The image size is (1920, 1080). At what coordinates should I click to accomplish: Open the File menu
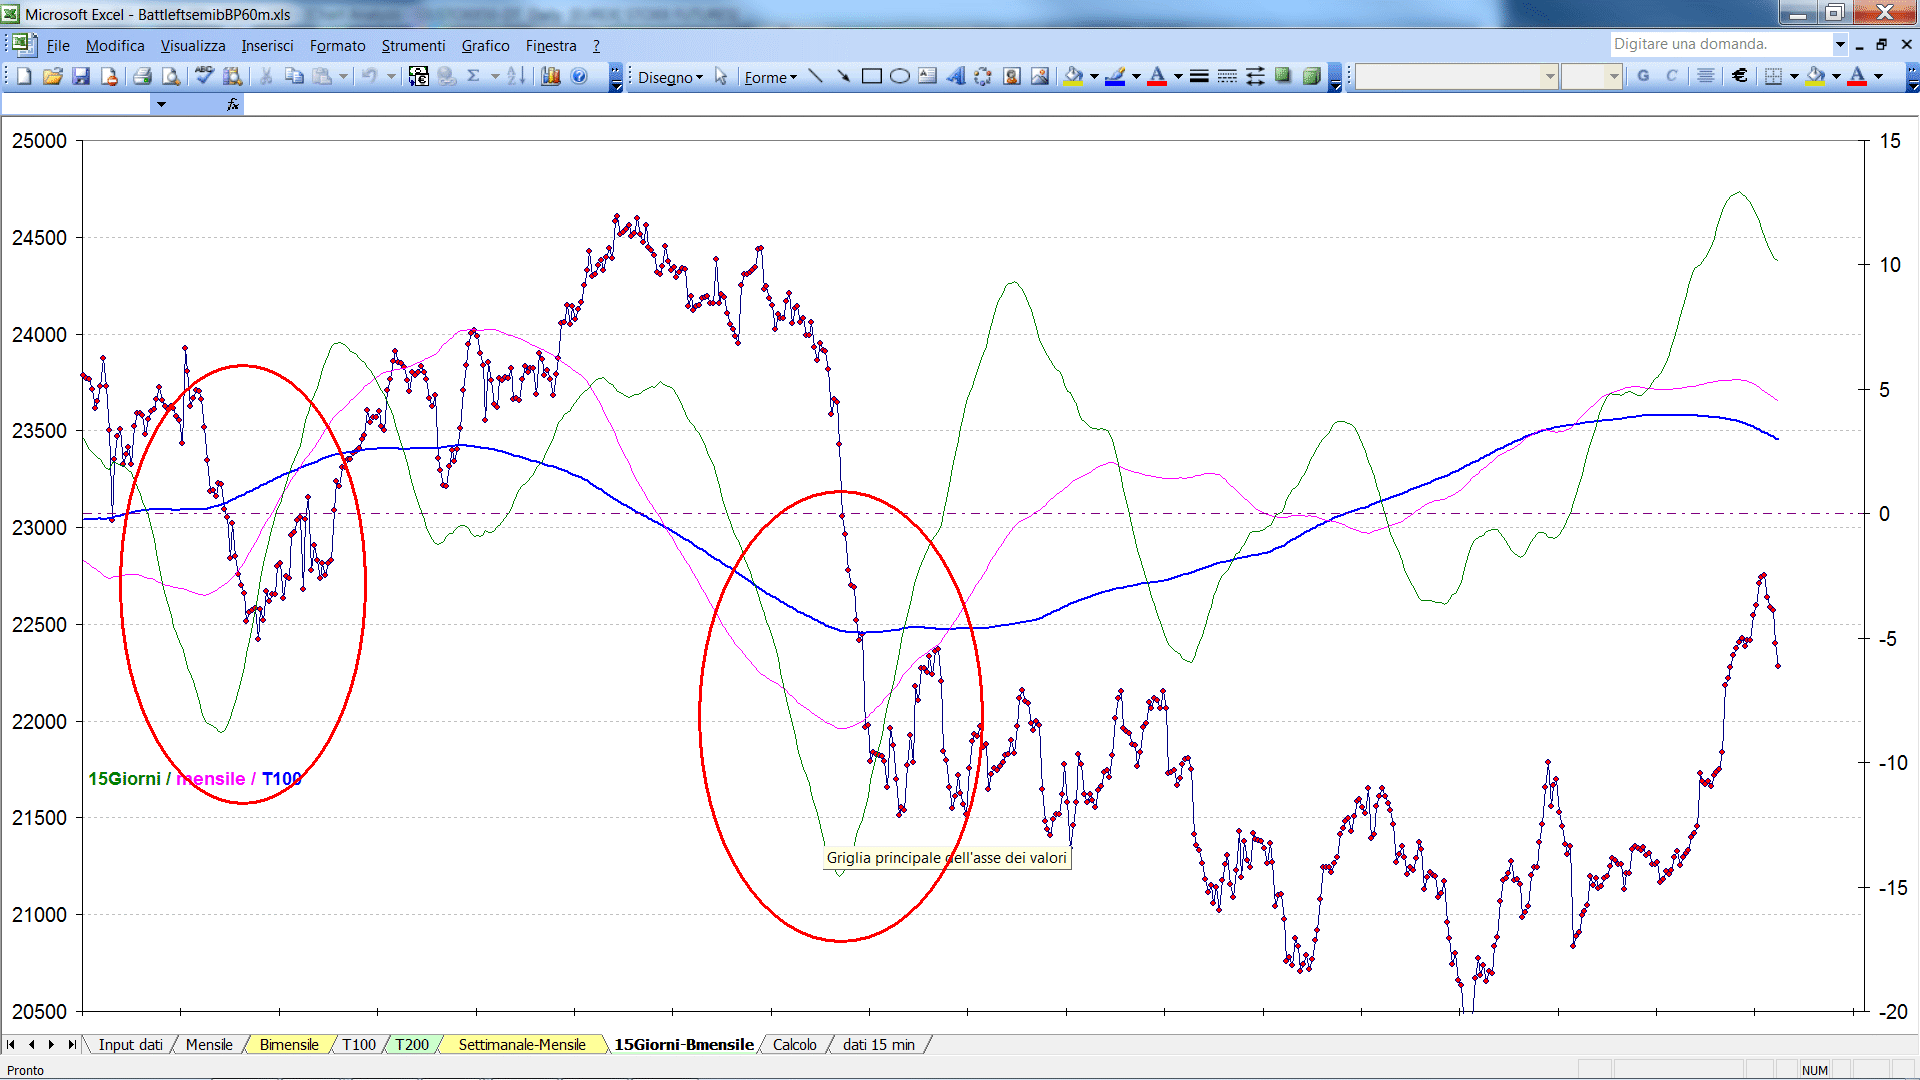click(x=58, y=45)
